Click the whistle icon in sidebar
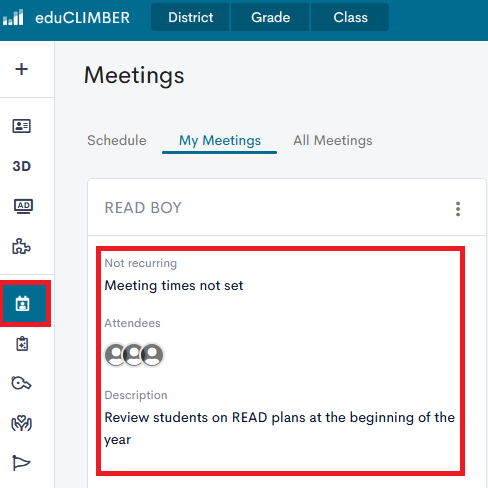Image resolution: width=488 pixels, height=488 pixels. [x=21, y=383]
